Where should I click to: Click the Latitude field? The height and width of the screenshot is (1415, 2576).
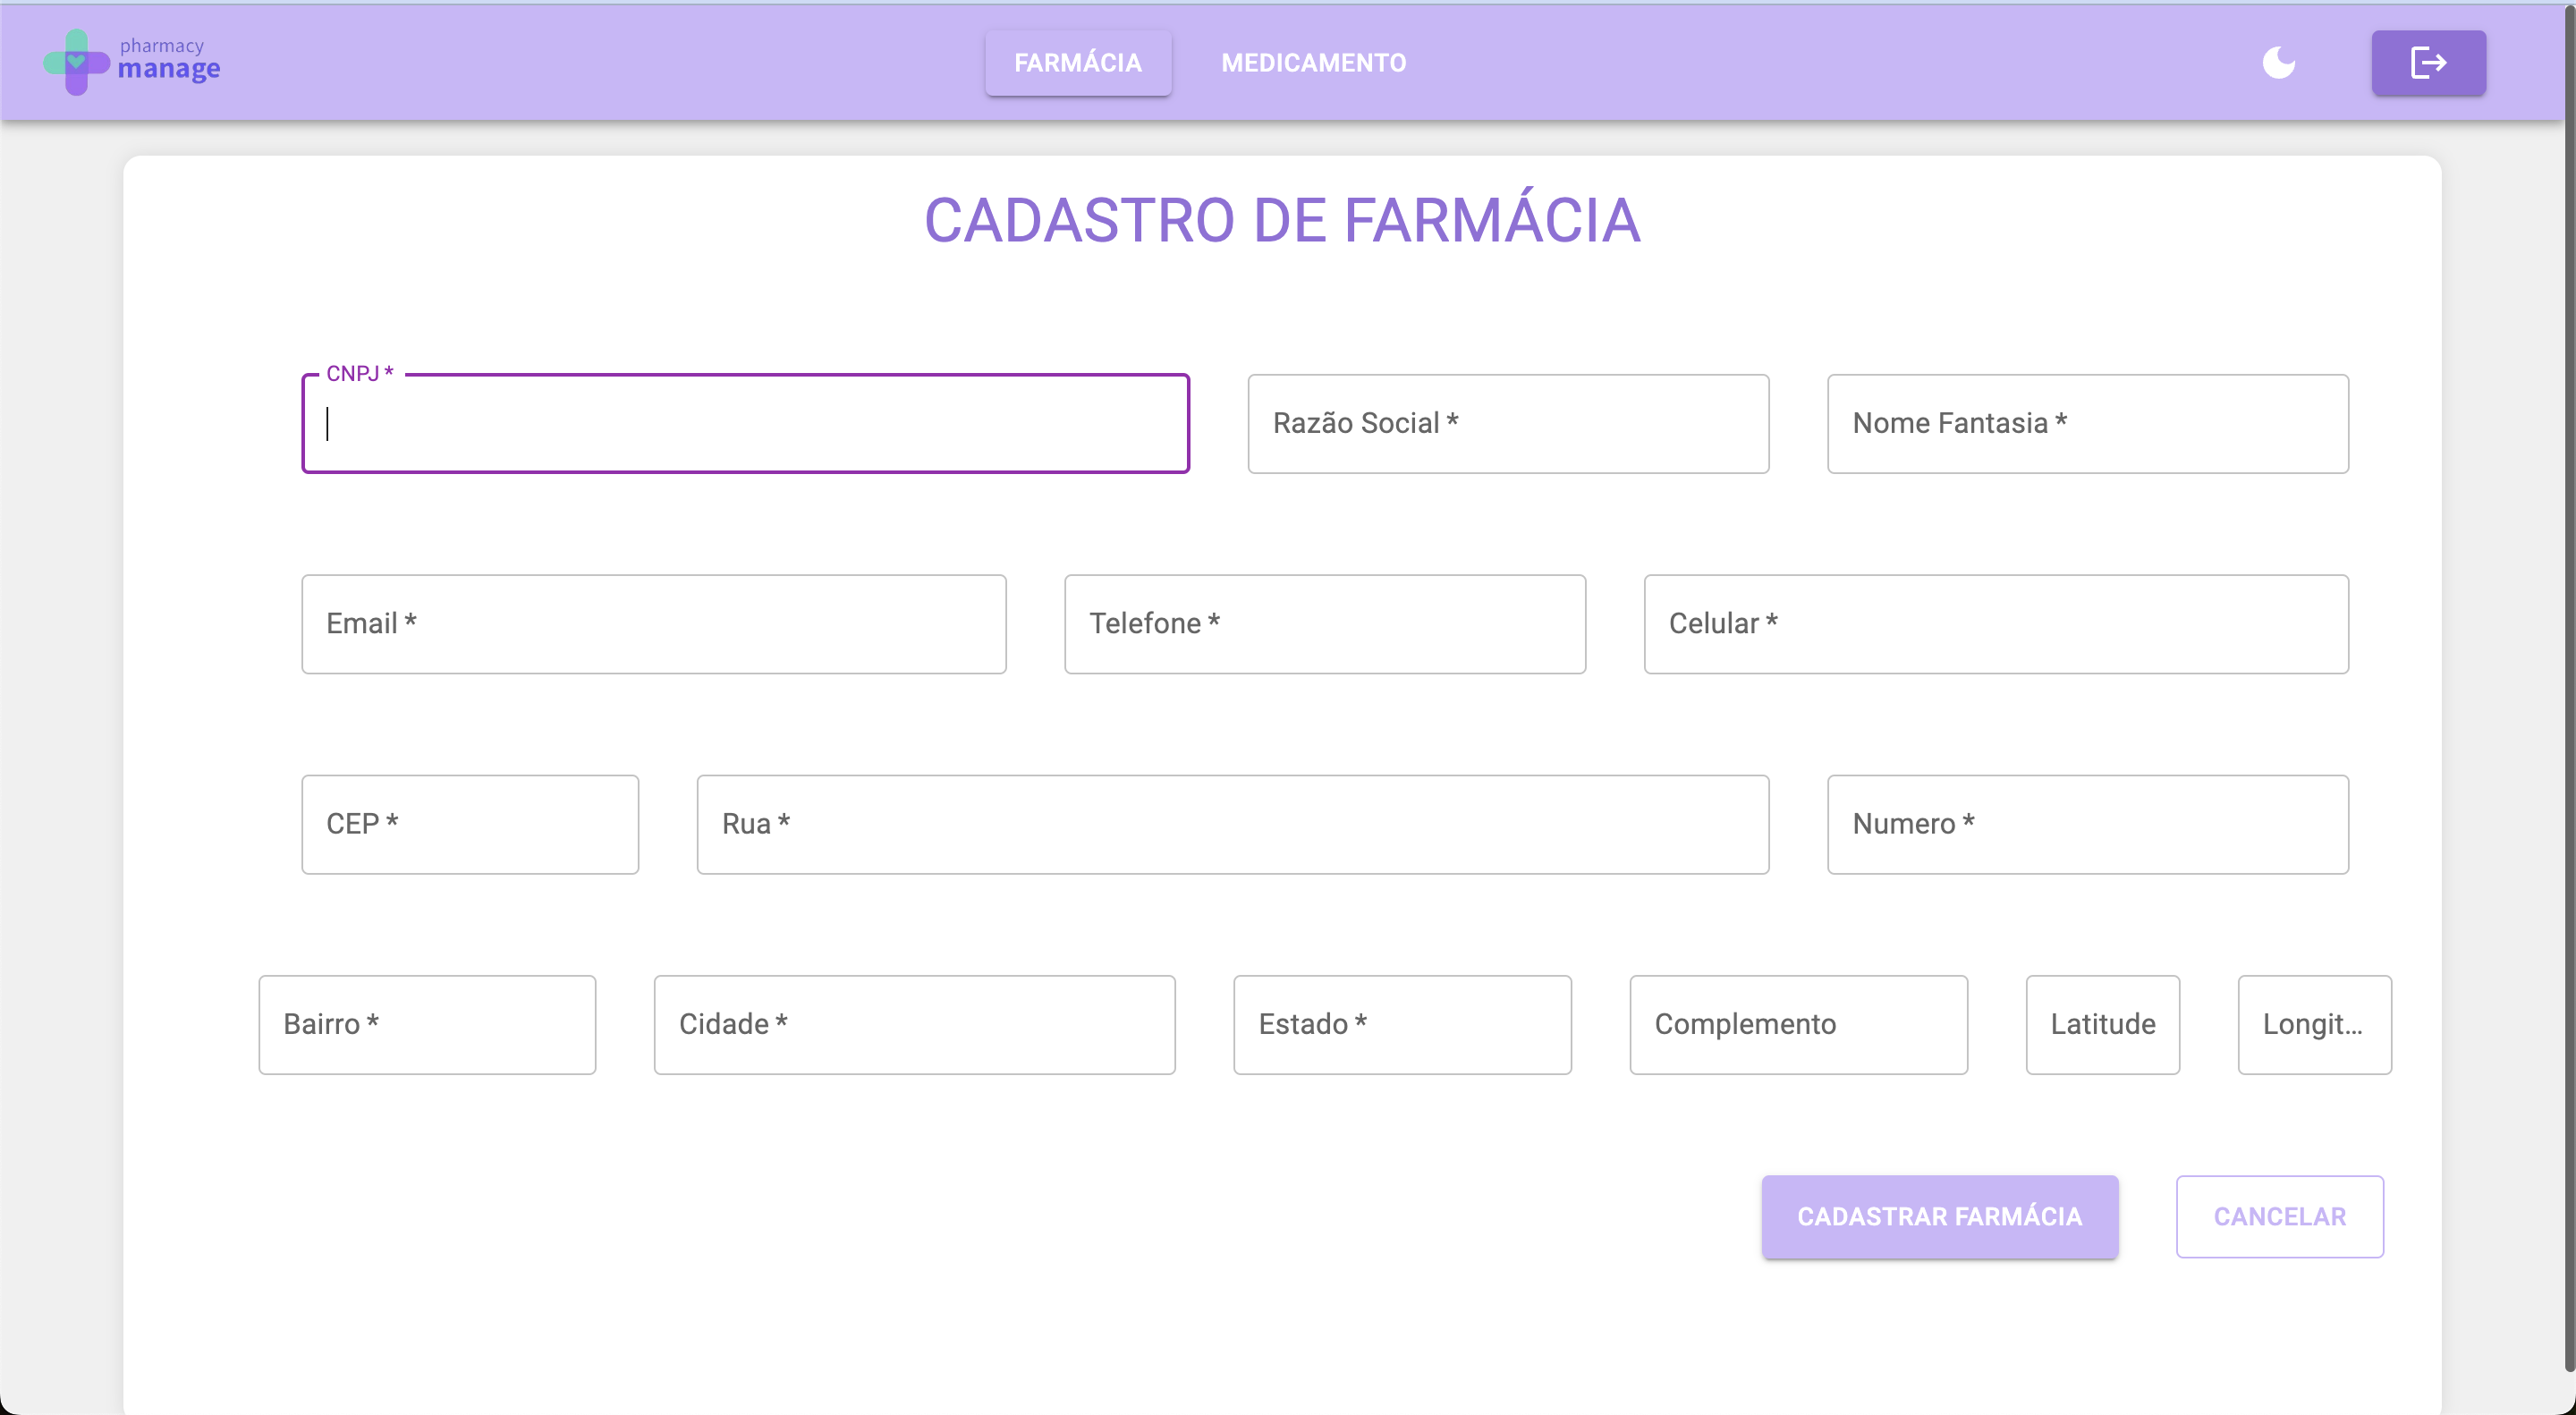(x=2102, y=1024)
